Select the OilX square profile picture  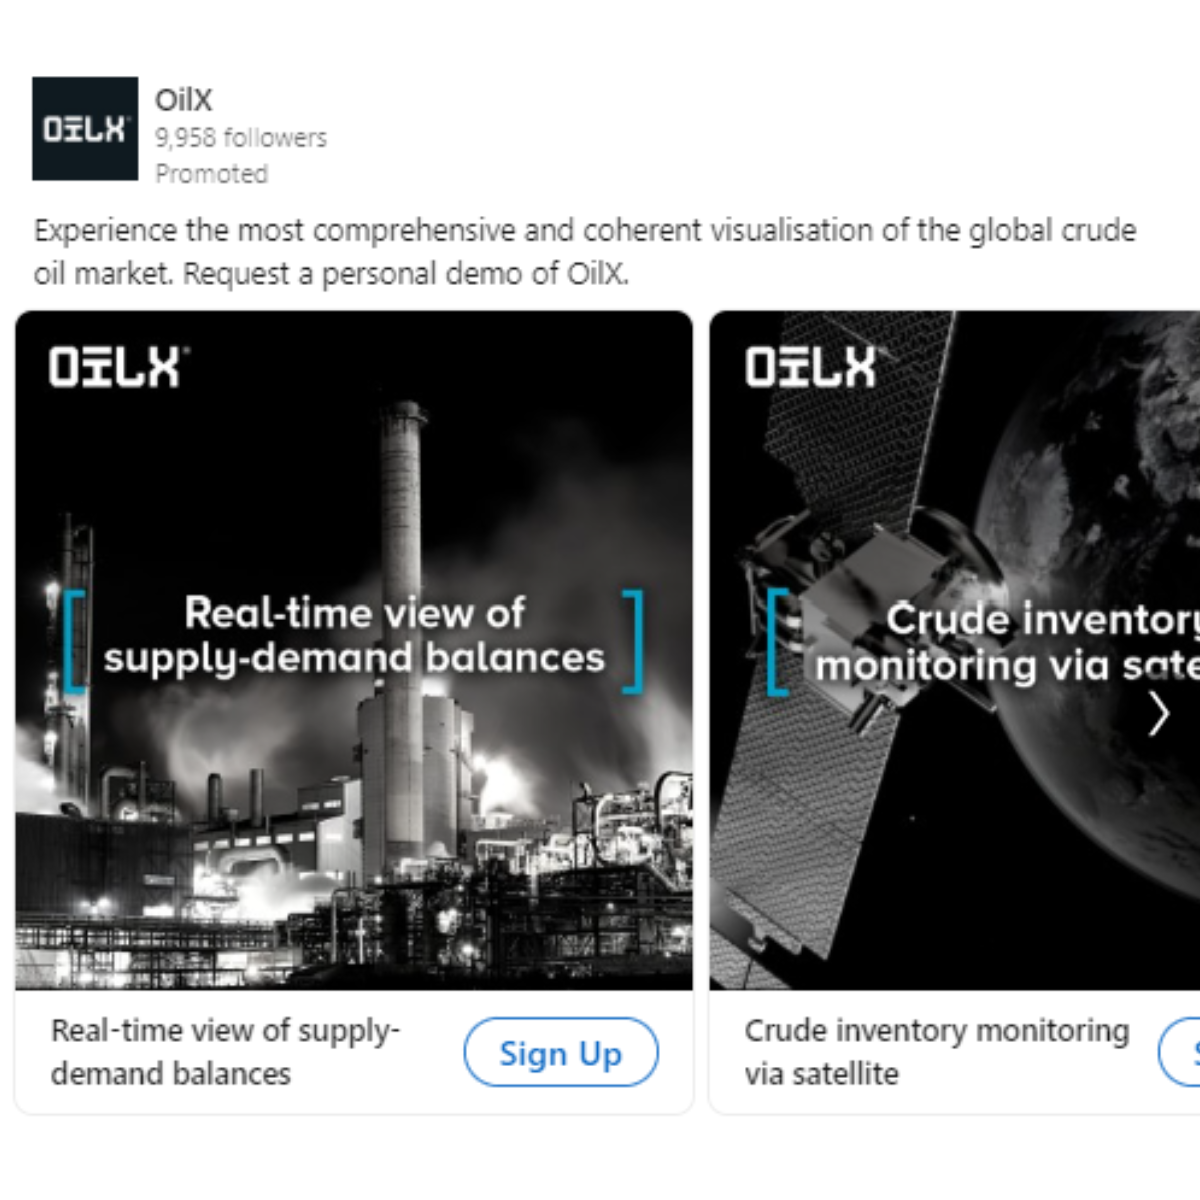(85, 129)
